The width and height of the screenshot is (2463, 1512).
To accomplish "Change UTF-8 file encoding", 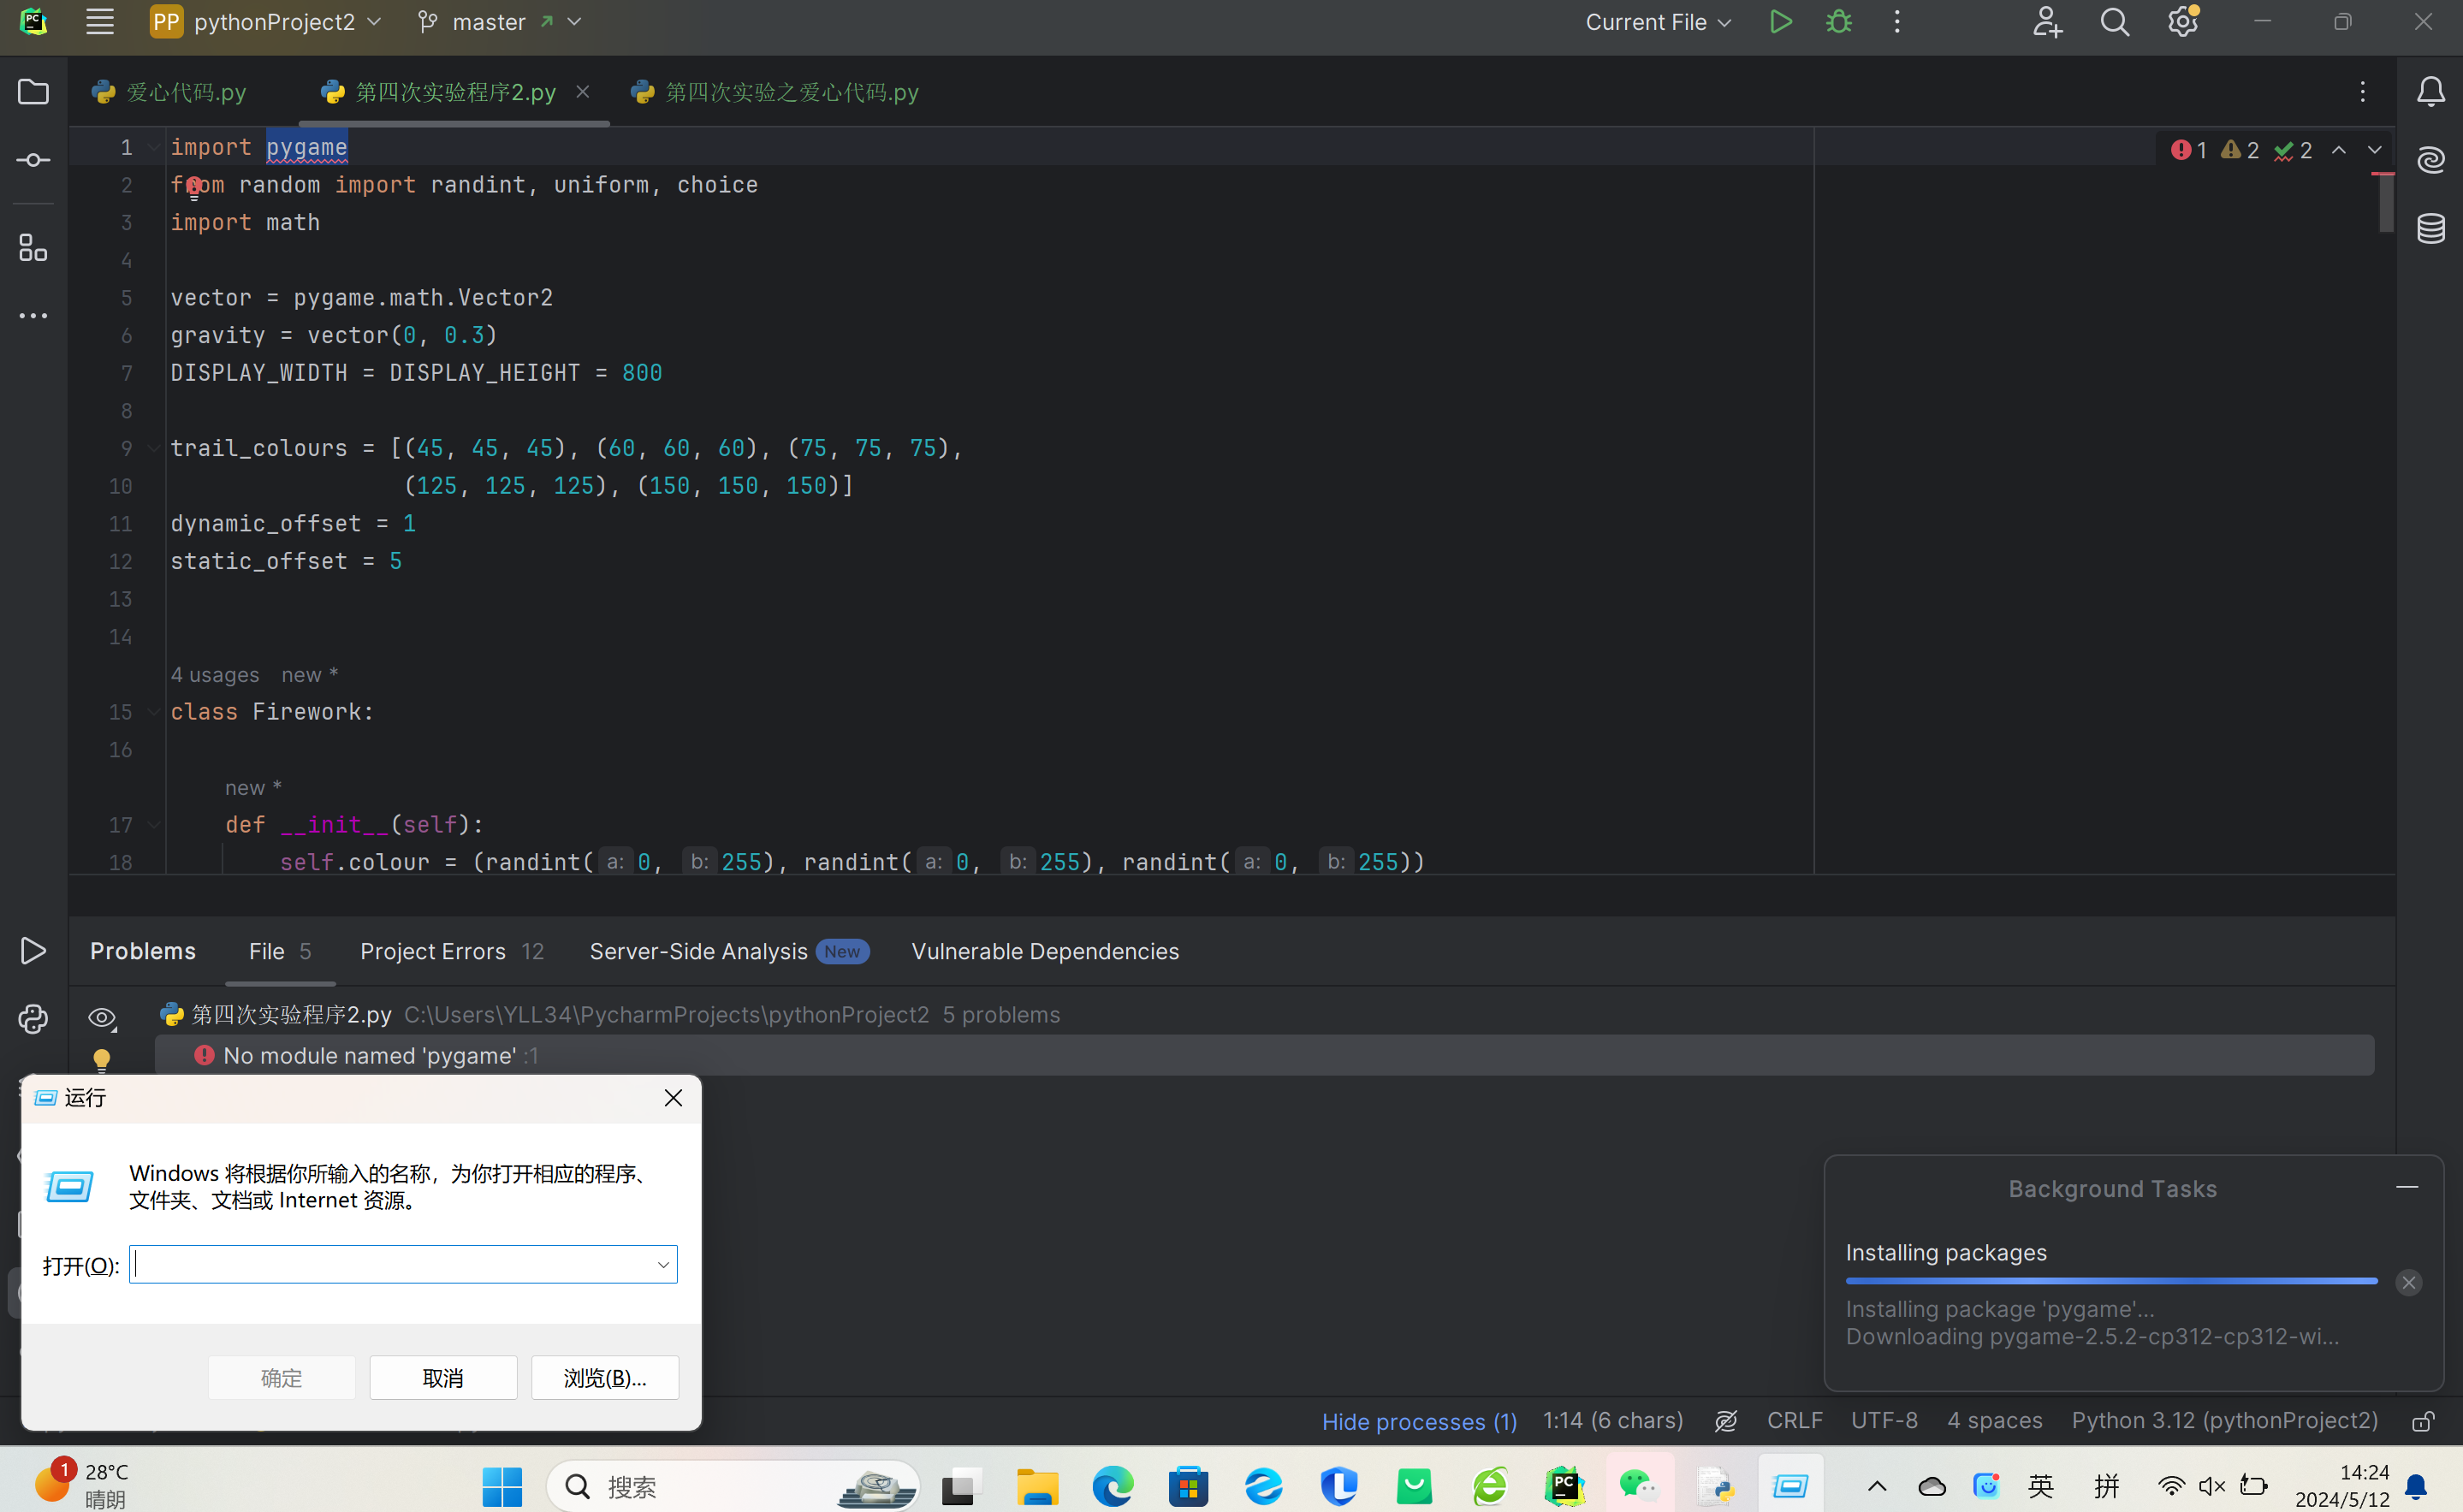I will pyautogui.click(x=1884, y=1421).
